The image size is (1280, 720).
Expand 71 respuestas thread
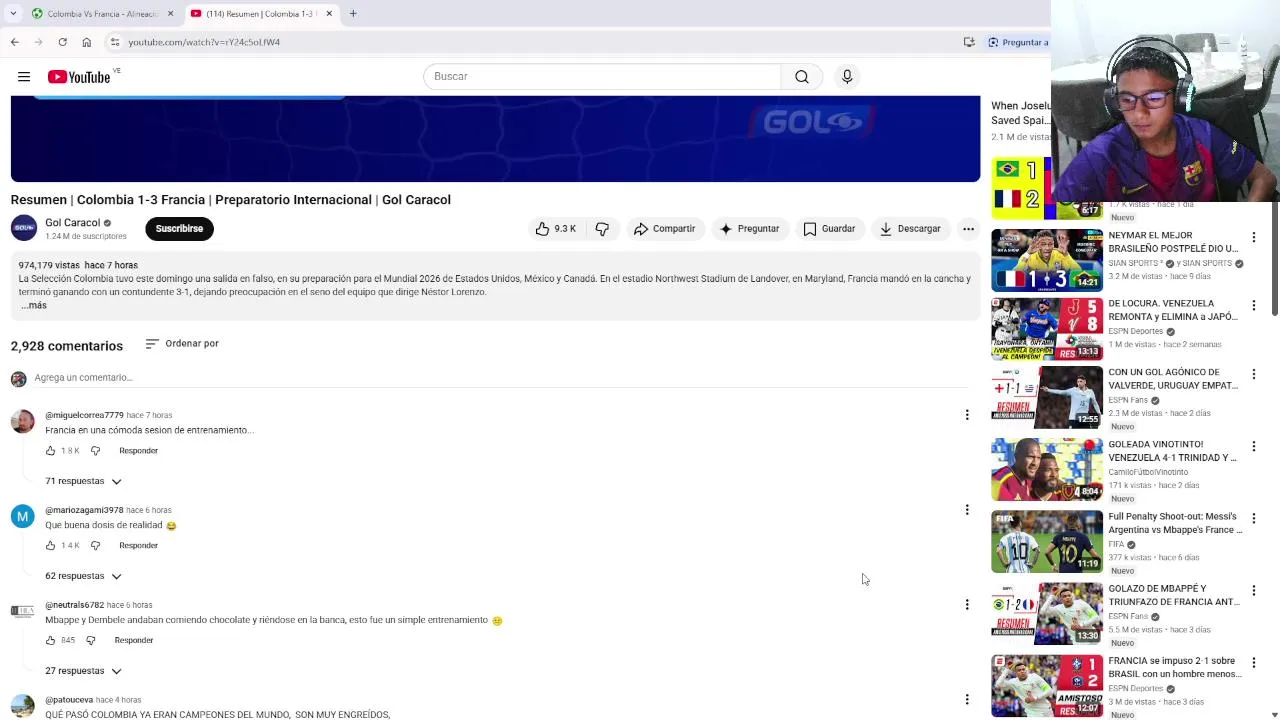click(83, 481)
